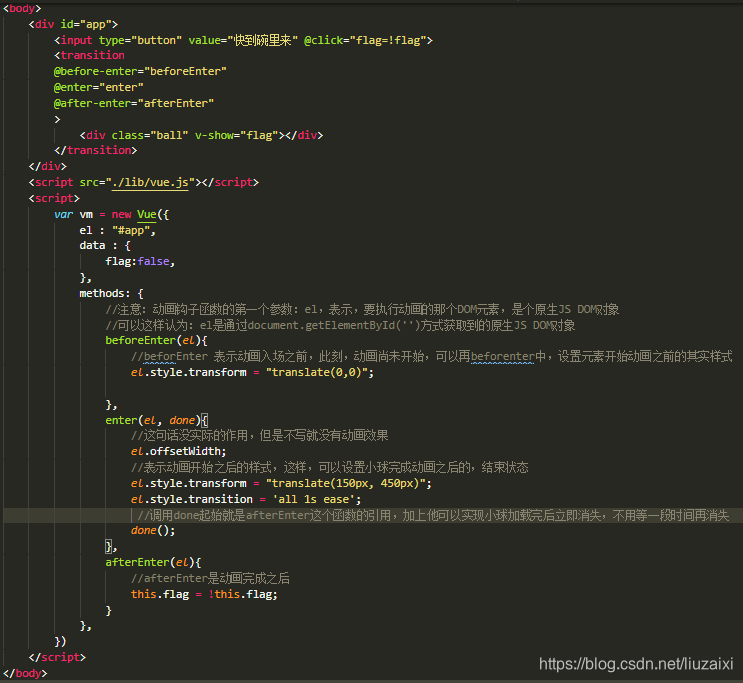The width and height of the screenshot is (743, 683).
Task: Click the "methods: {" line
Action: (111, 293)
